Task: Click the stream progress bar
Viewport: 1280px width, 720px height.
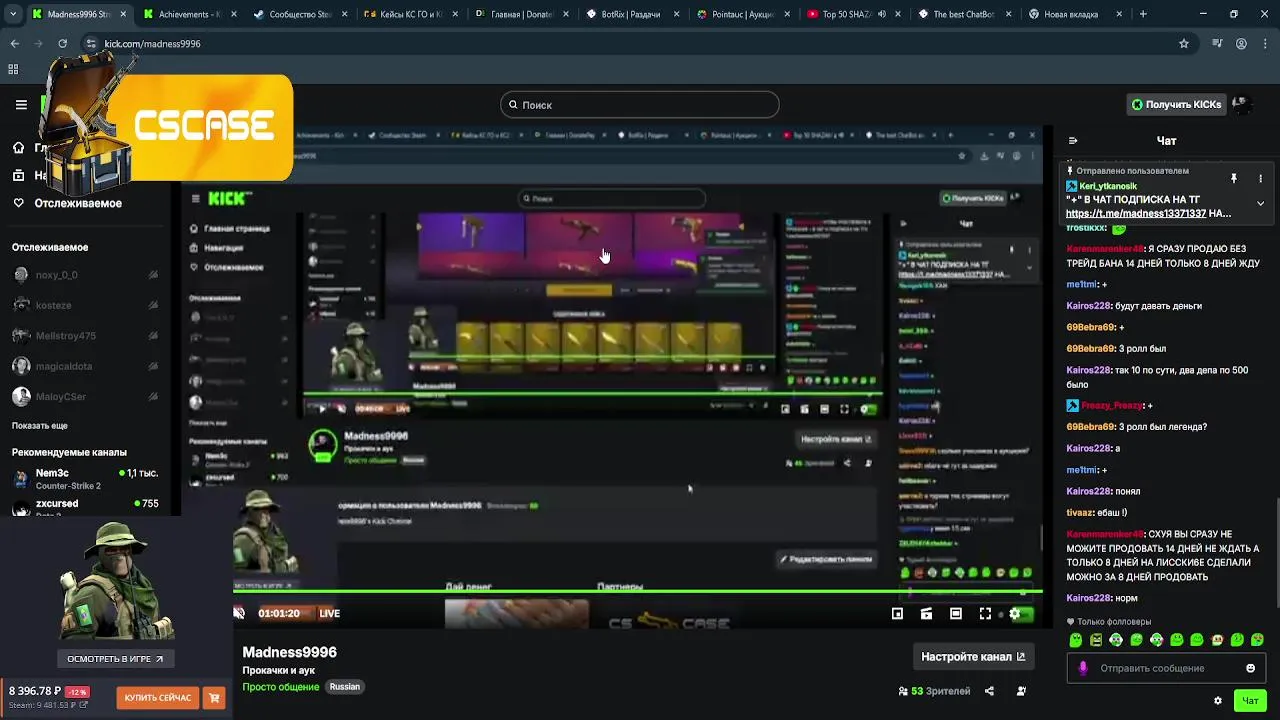Action: point(637,591)
